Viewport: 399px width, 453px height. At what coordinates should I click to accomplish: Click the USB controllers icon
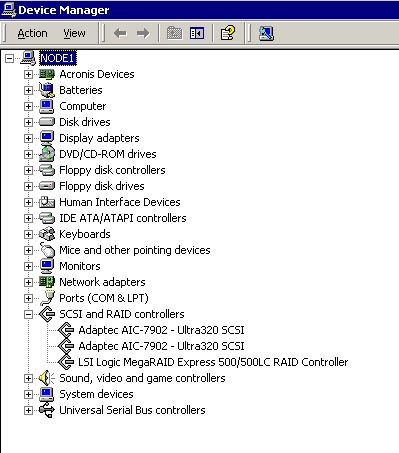[47, 410]
